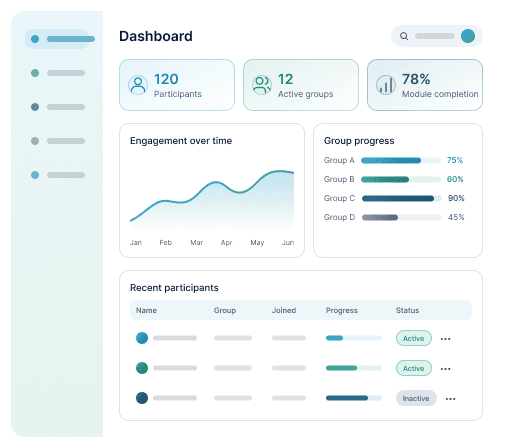
Task: Sort by the Progress column header
Action: click(x=342, y=310)
